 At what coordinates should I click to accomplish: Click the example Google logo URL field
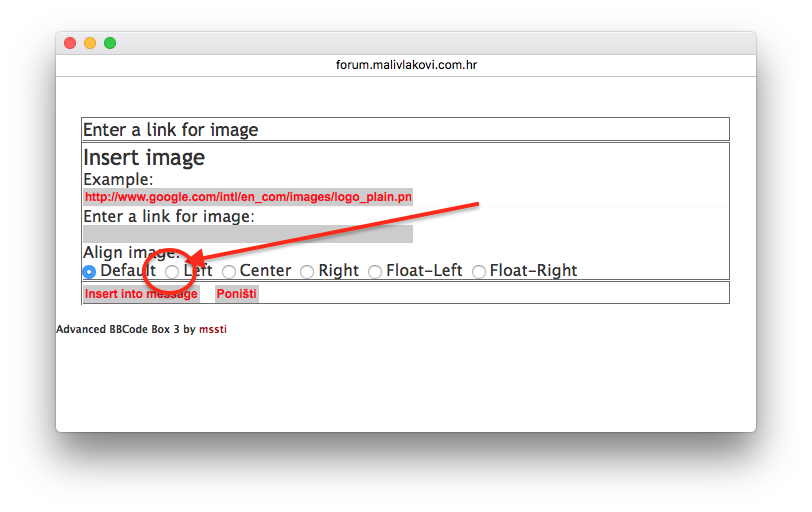[248, 197]
